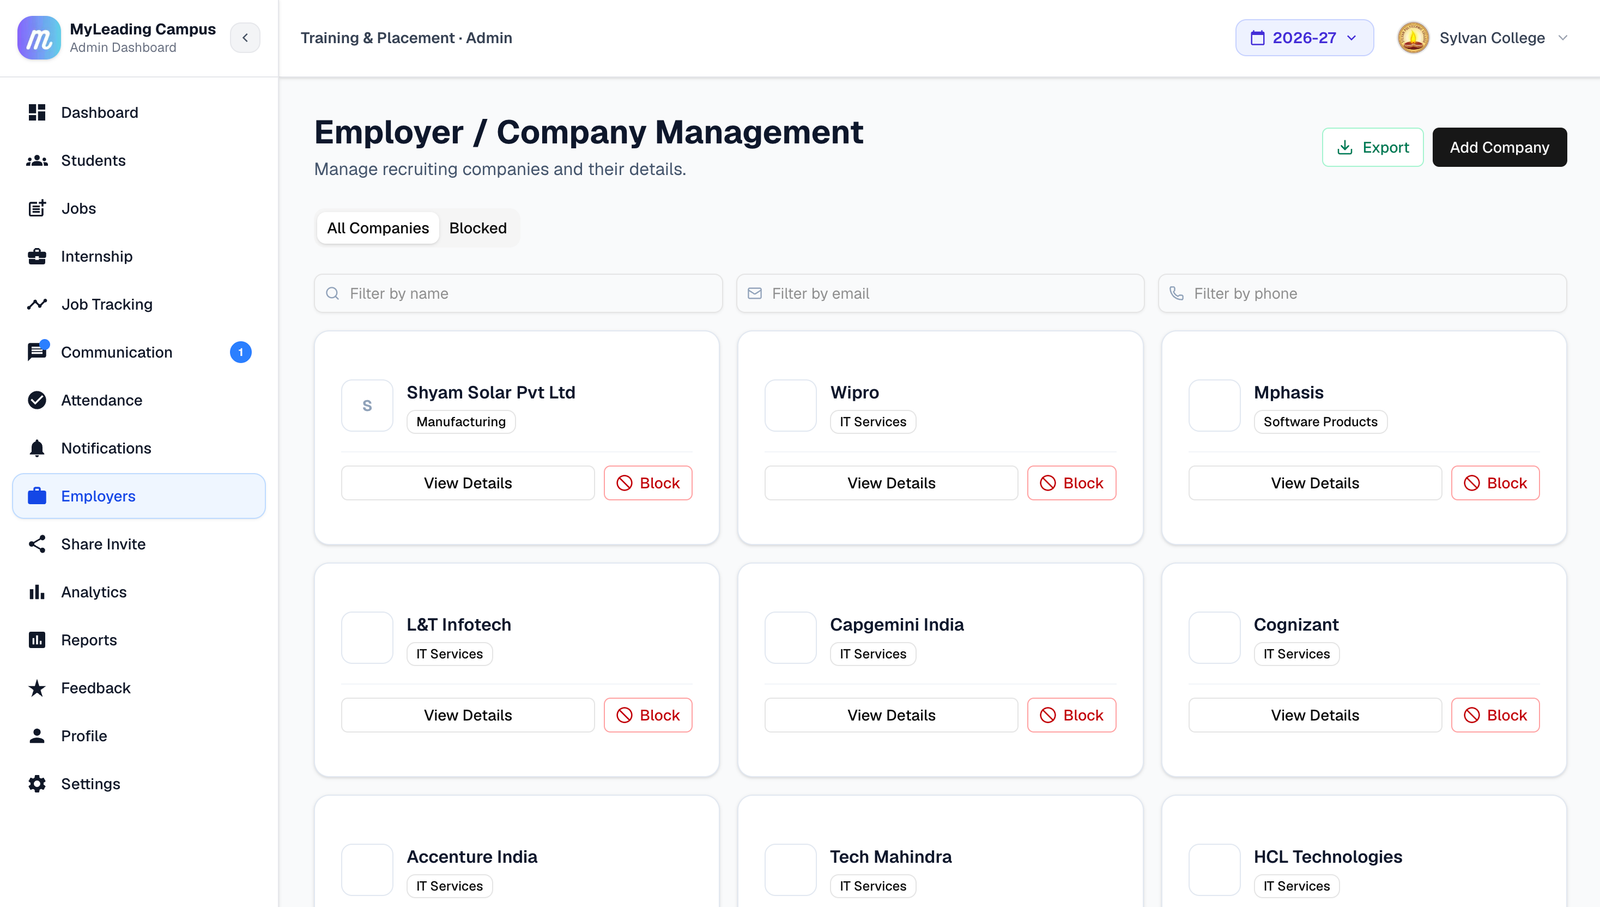The width and height of the screenshot is (1600, 907).
Task: Open the Students menu item
Action: 139,160
